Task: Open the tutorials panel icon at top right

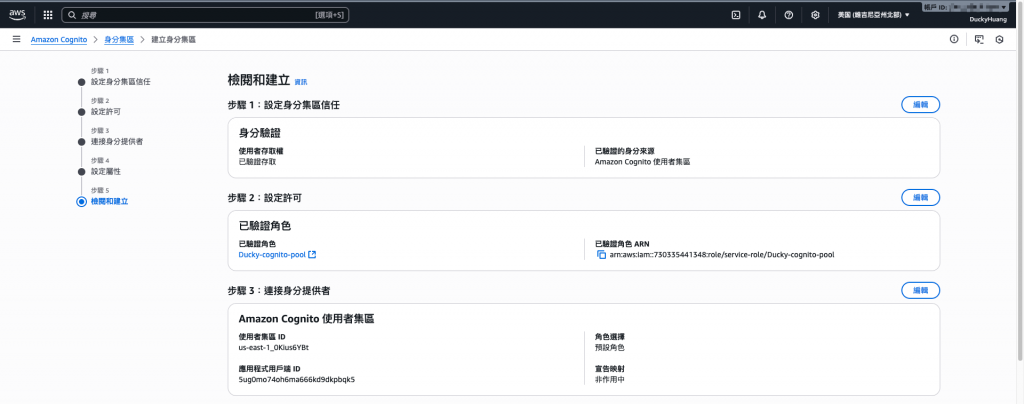Action: 978,39
